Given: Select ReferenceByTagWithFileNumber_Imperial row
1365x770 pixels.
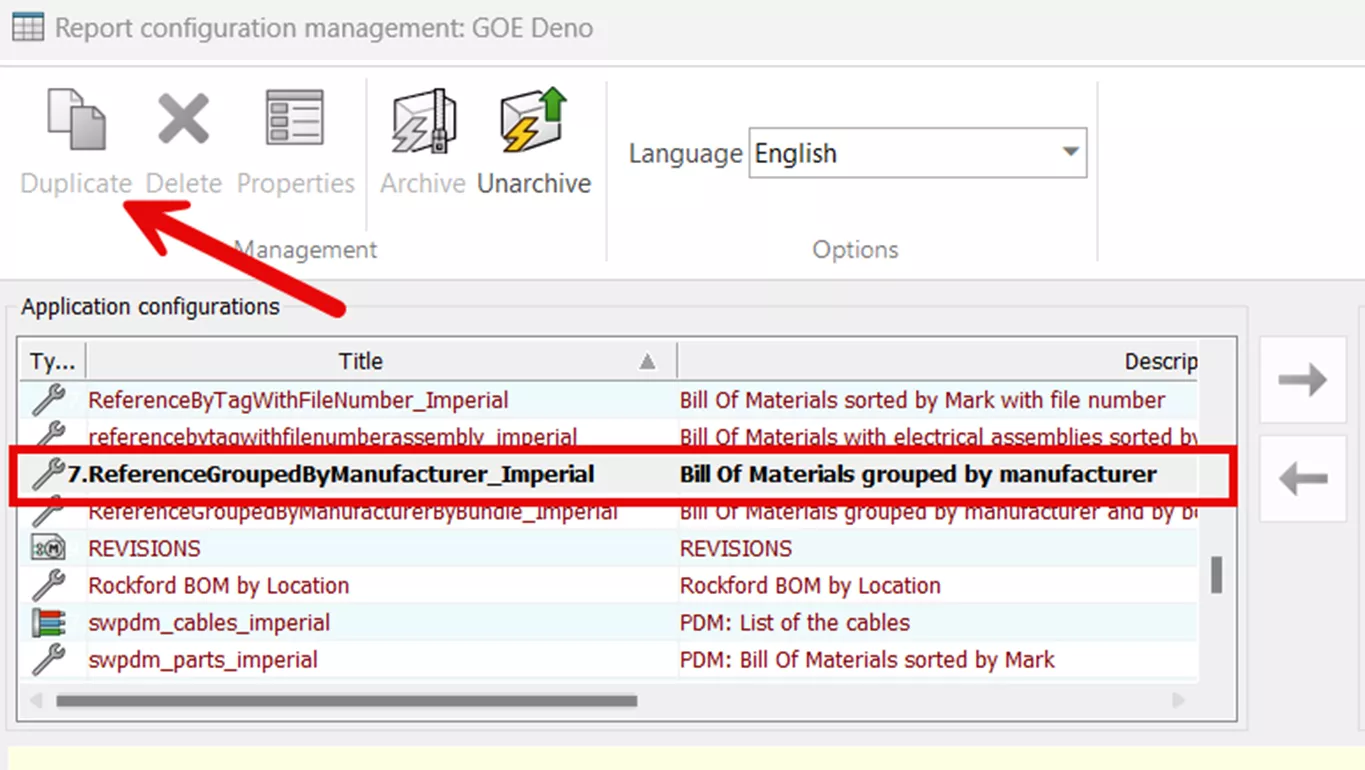Looking at the screenshot, I should click(609, 400).
